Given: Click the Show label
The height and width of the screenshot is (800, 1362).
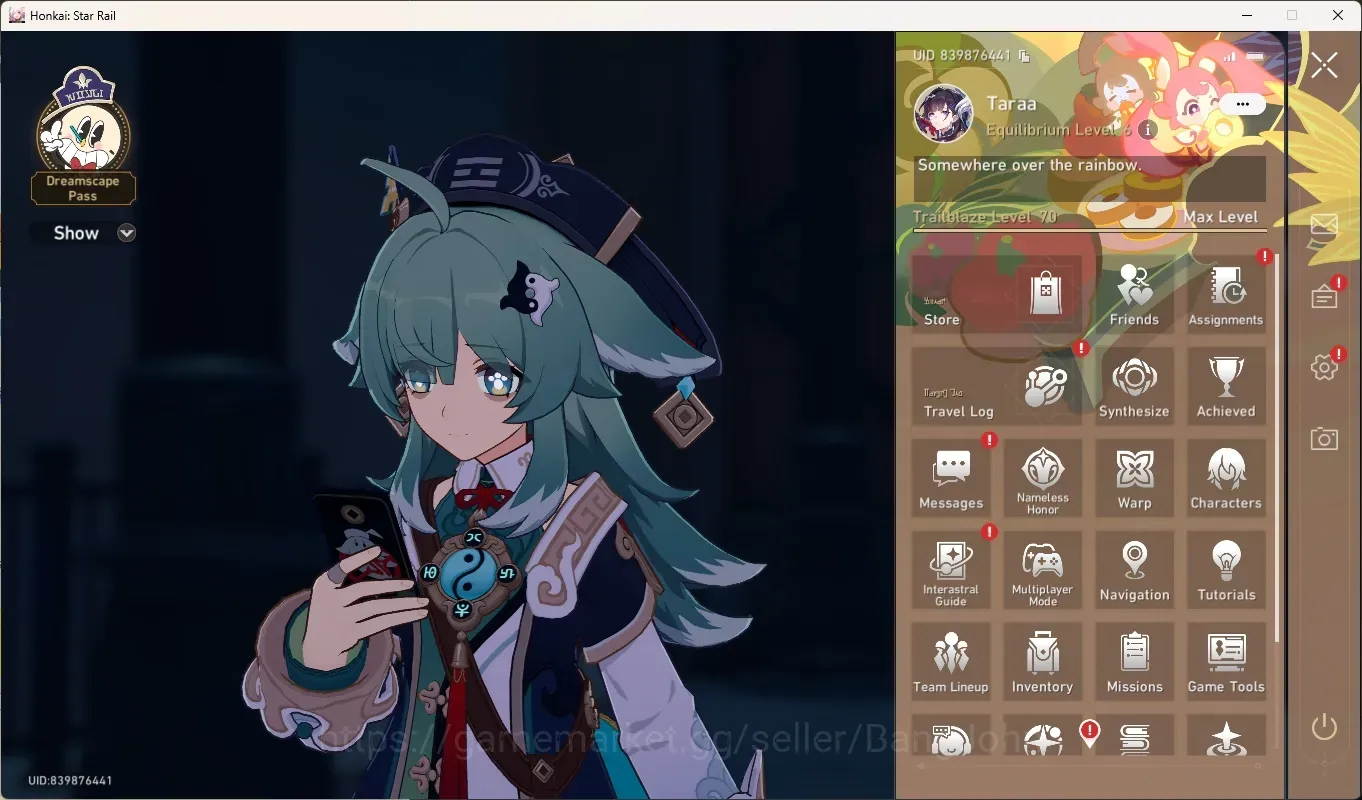Looking at the screenshot, I should (x=76, y=233).
